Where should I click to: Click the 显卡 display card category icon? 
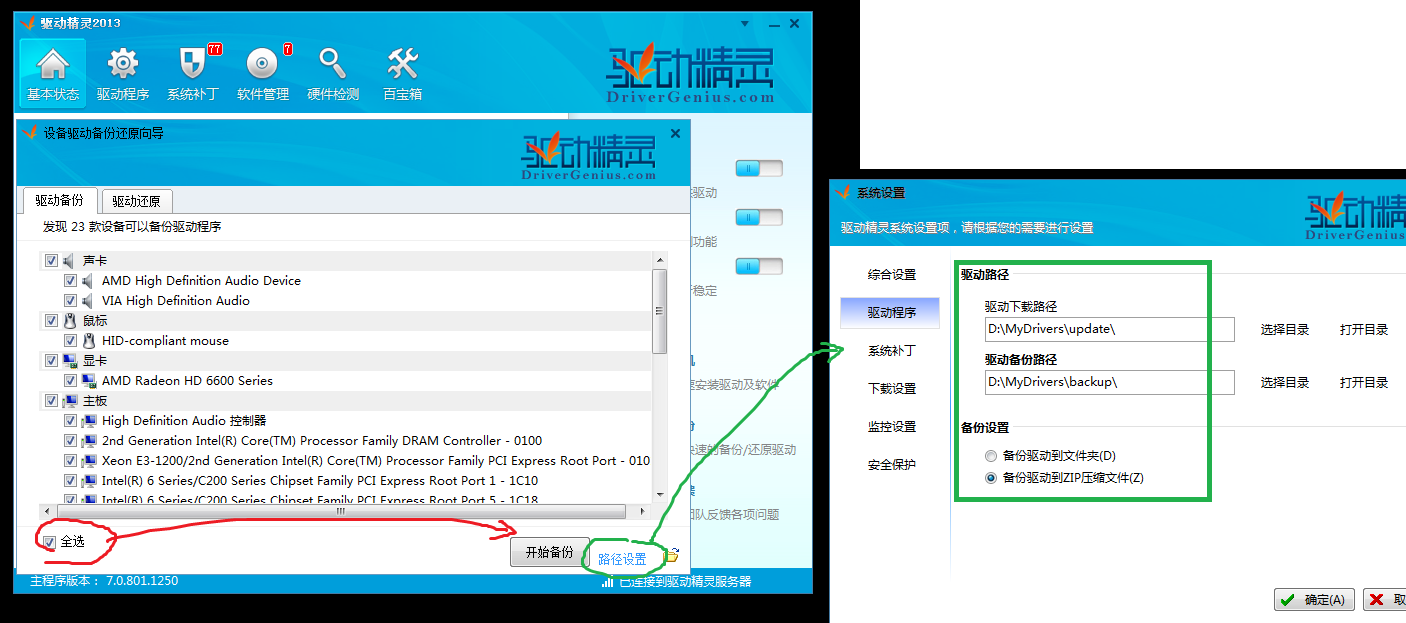coord(69,361)
